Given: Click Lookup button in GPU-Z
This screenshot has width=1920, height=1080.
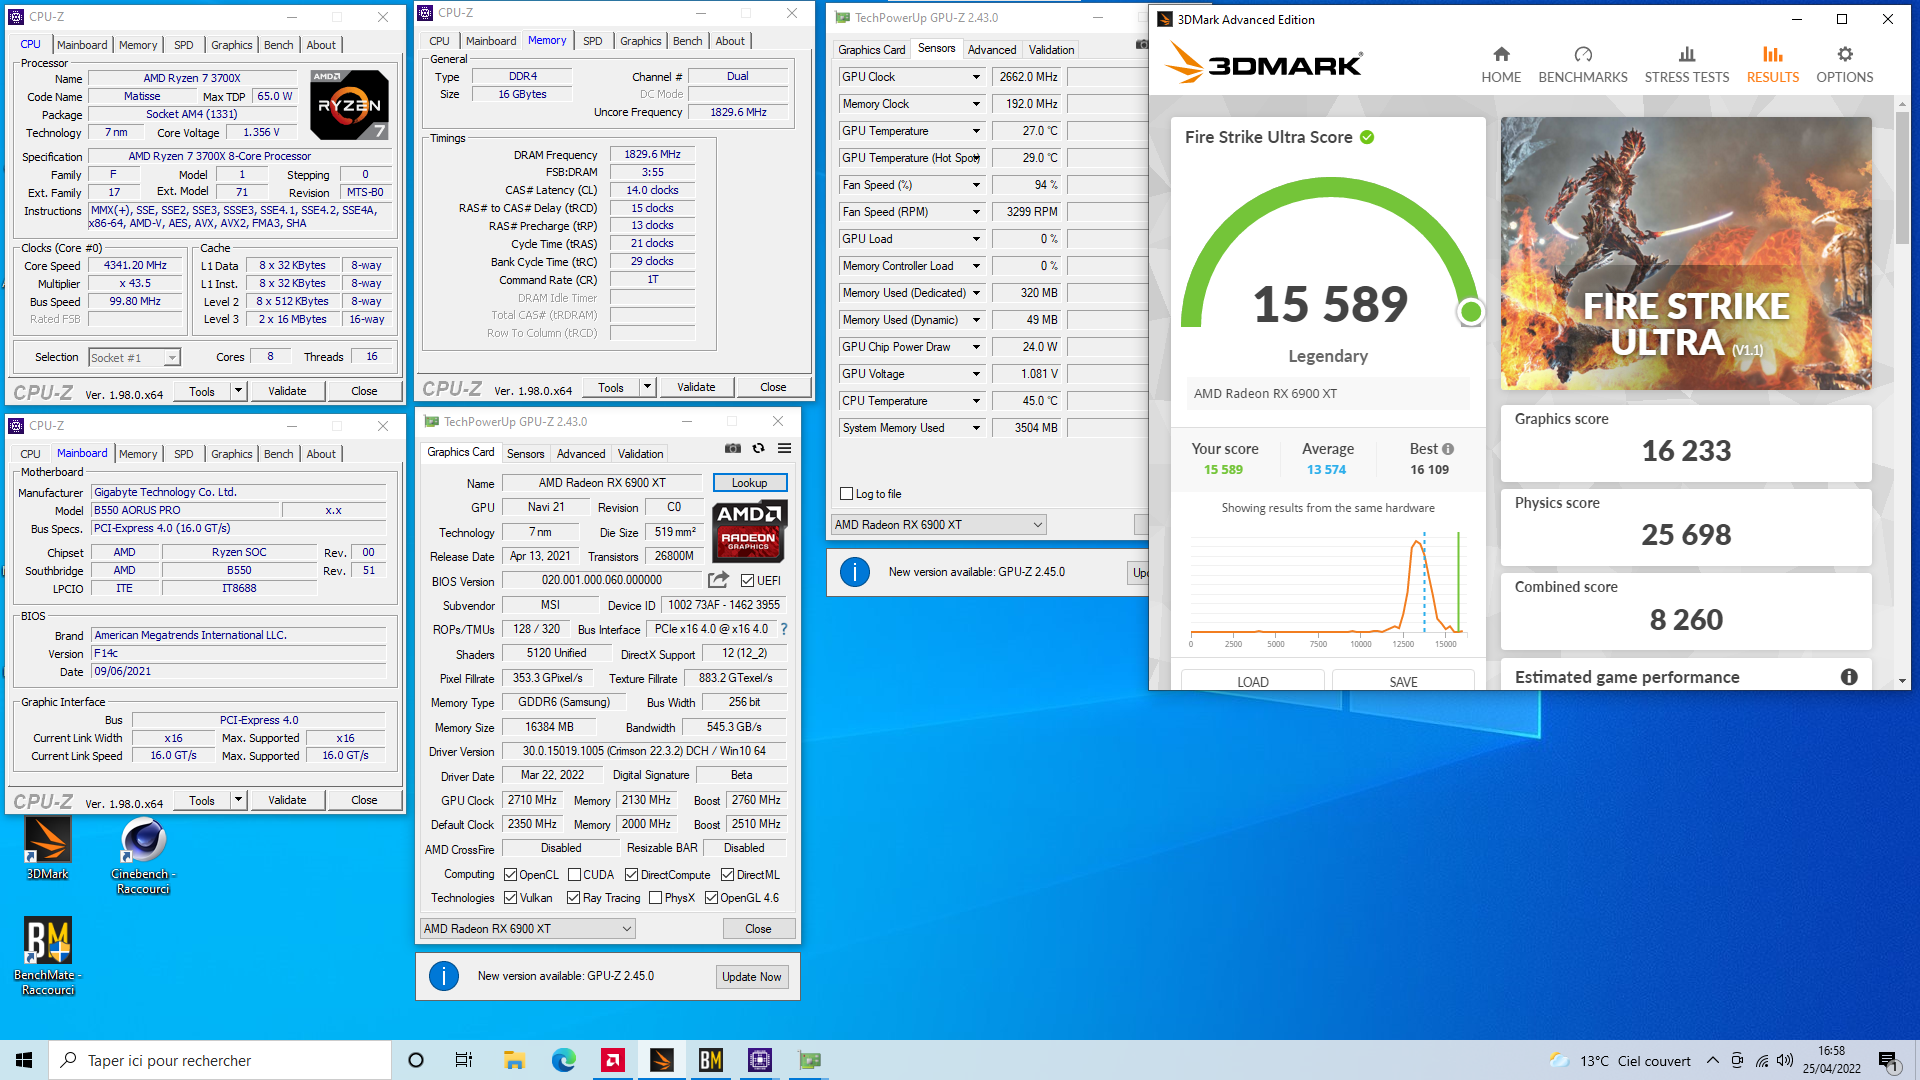Looking at the screenshot, I should click(749, 483).
